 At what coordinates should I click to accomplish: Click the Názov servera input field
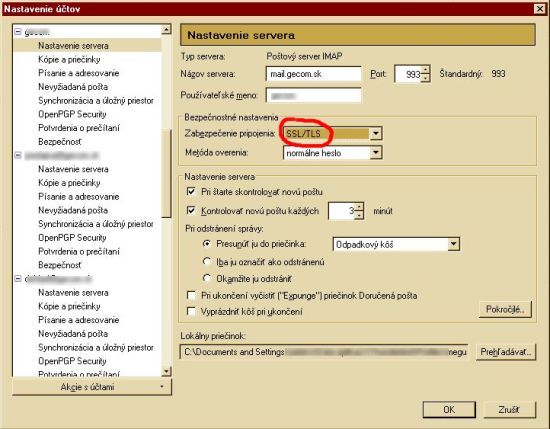(x=314, y=74)
